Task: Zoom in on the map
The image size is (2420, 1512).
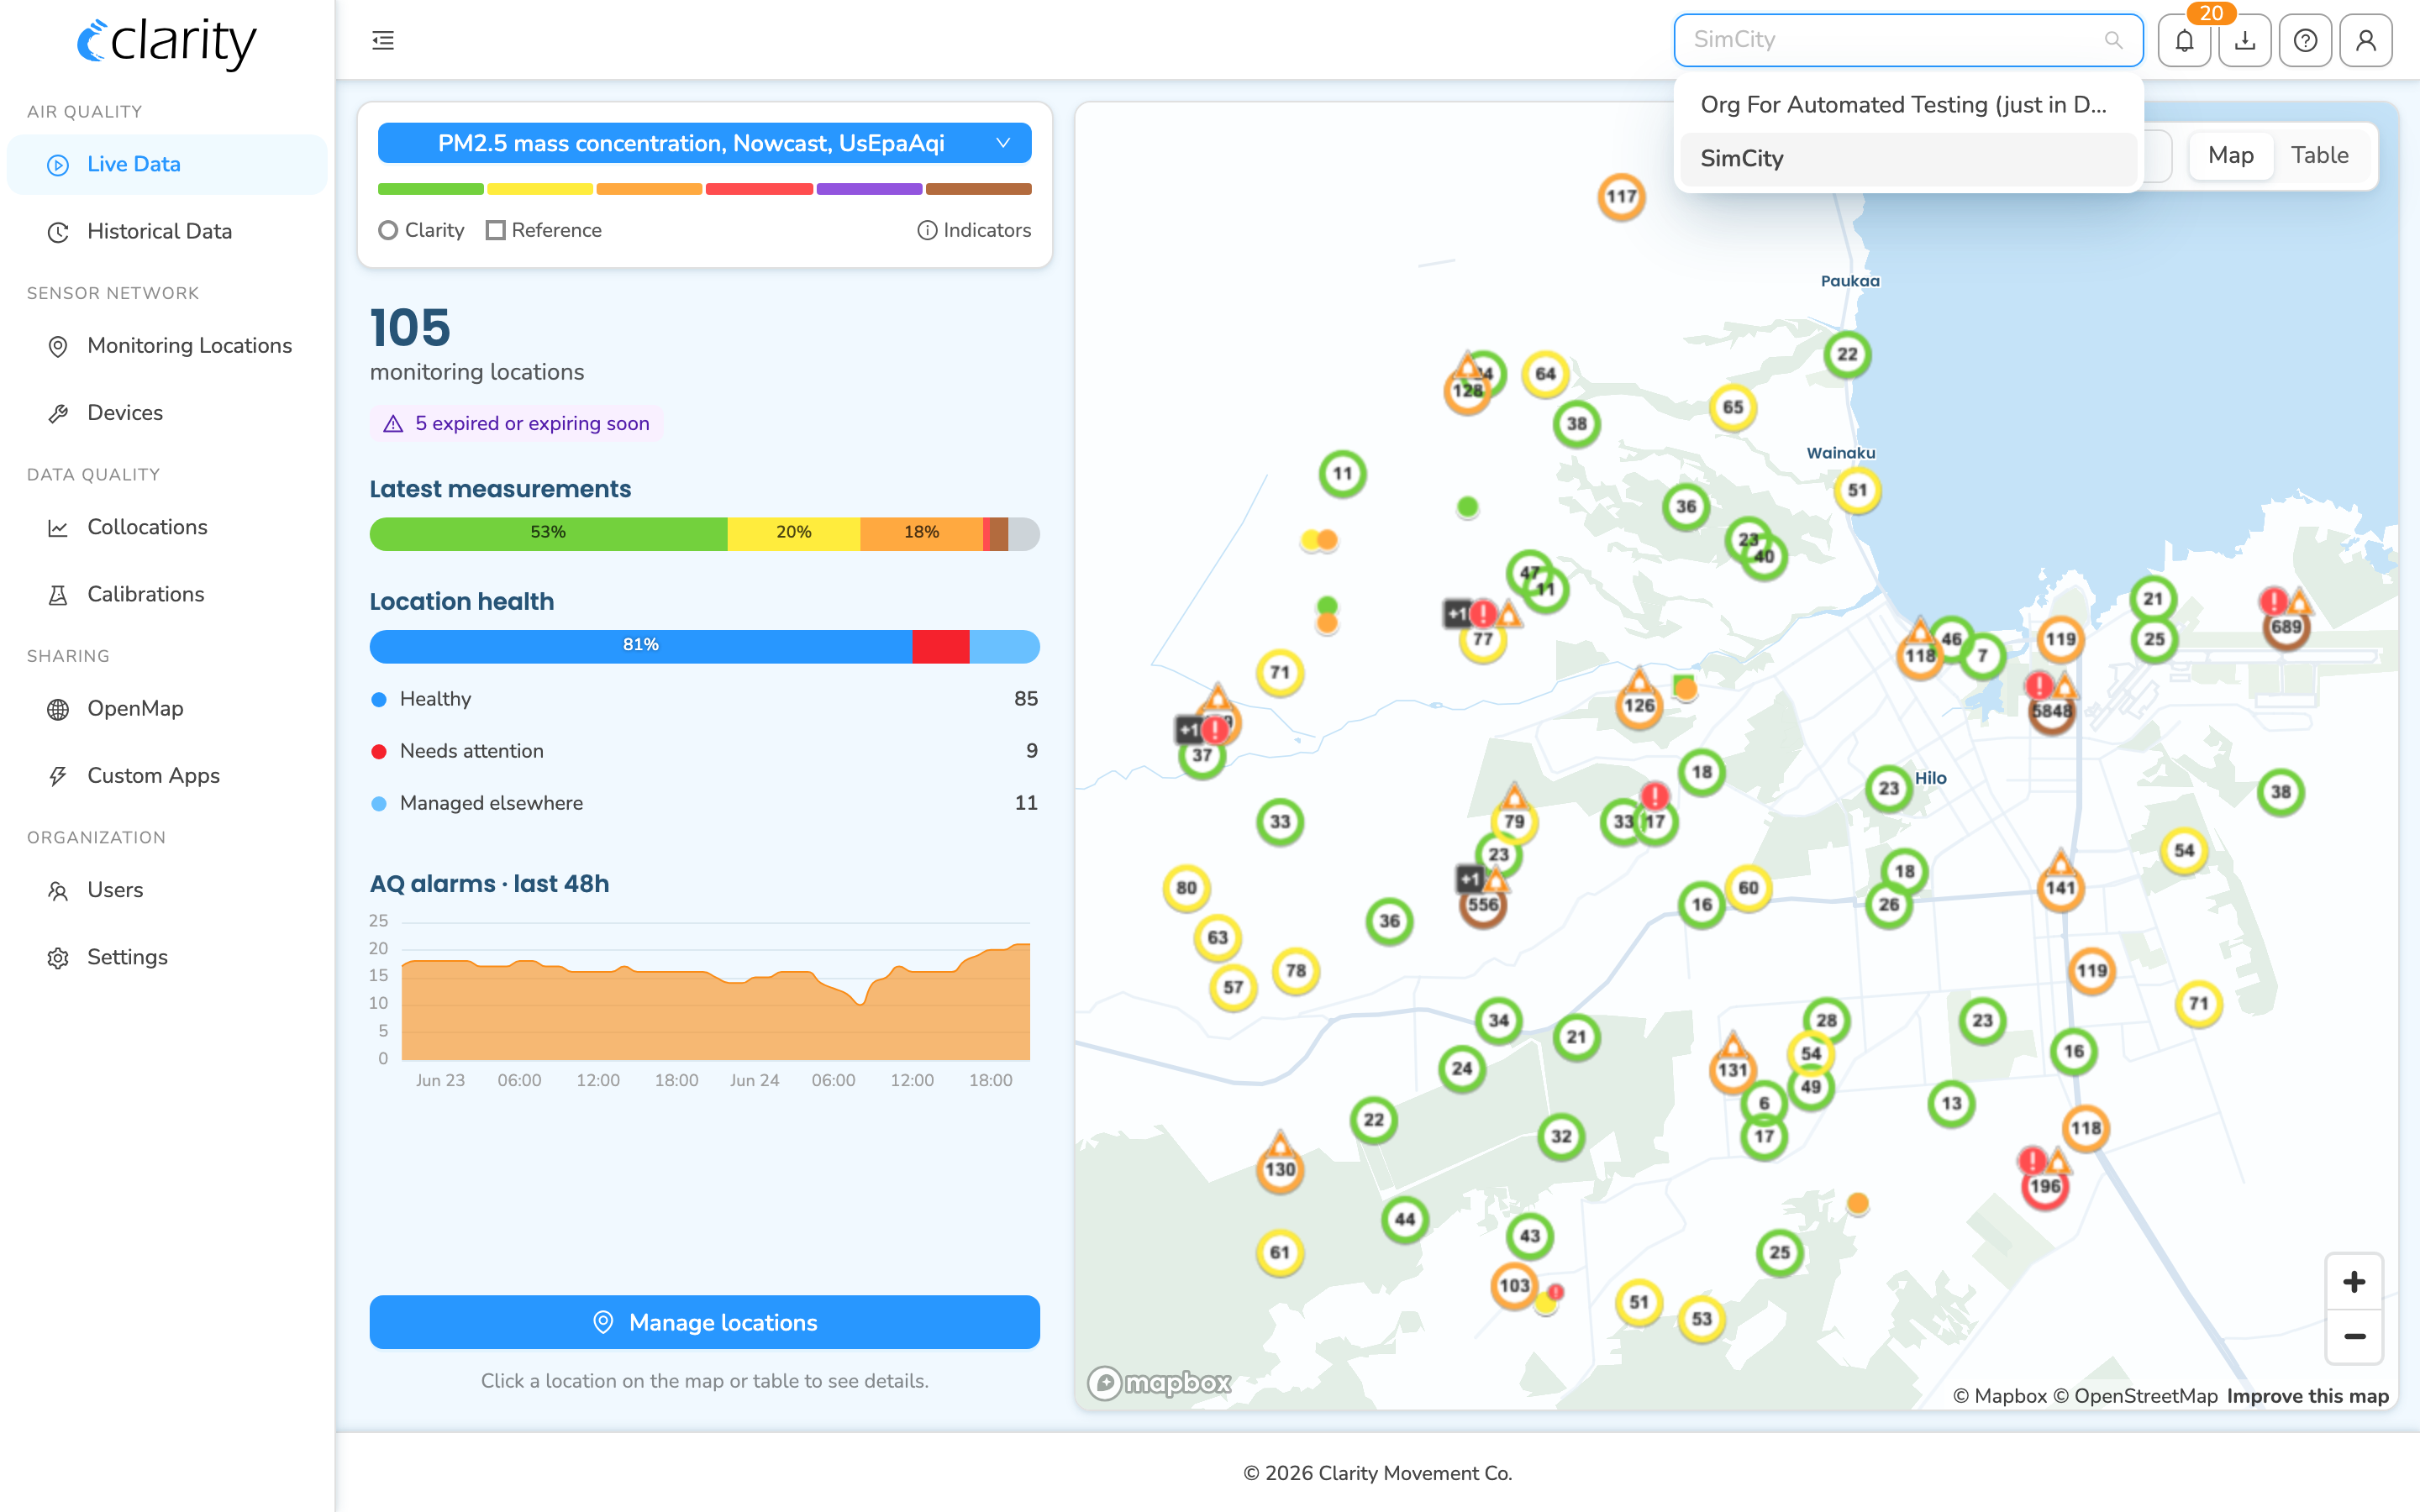Action: click(x=2354, y=1282)
